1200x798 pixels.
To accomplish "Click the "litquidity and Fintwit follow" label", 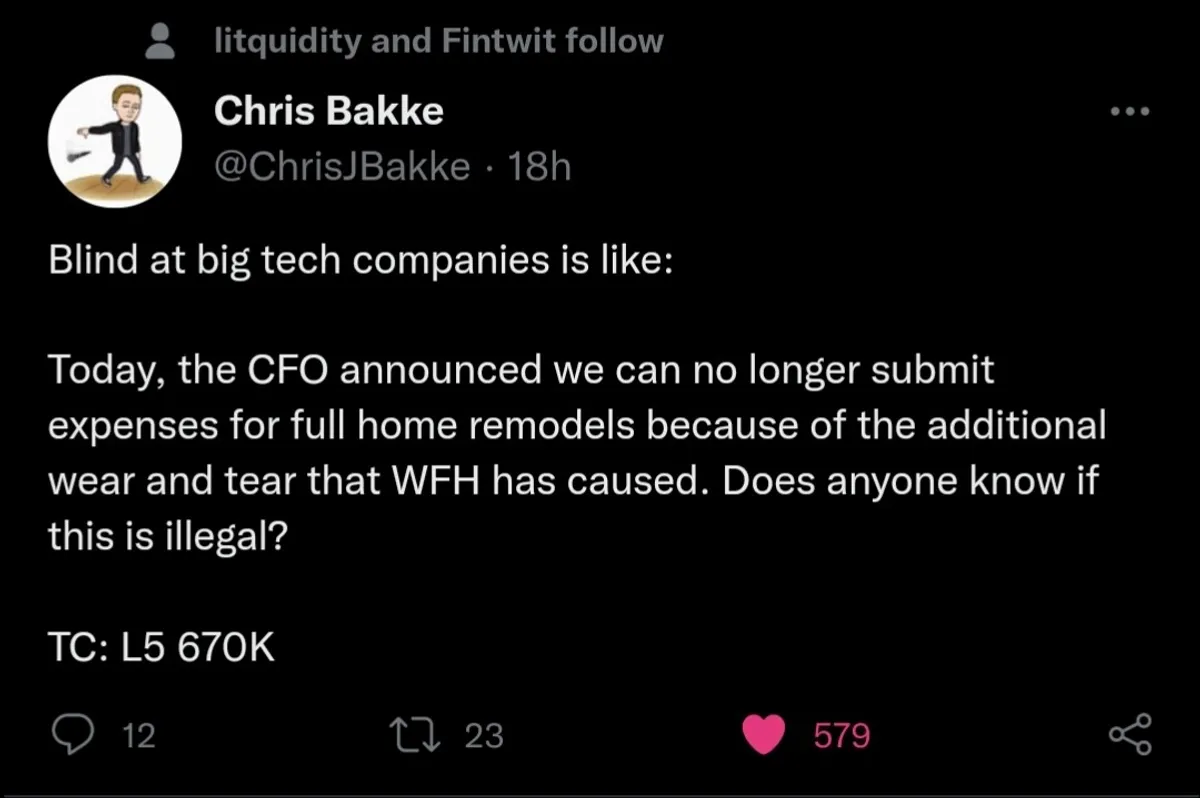I will (439, 41).
